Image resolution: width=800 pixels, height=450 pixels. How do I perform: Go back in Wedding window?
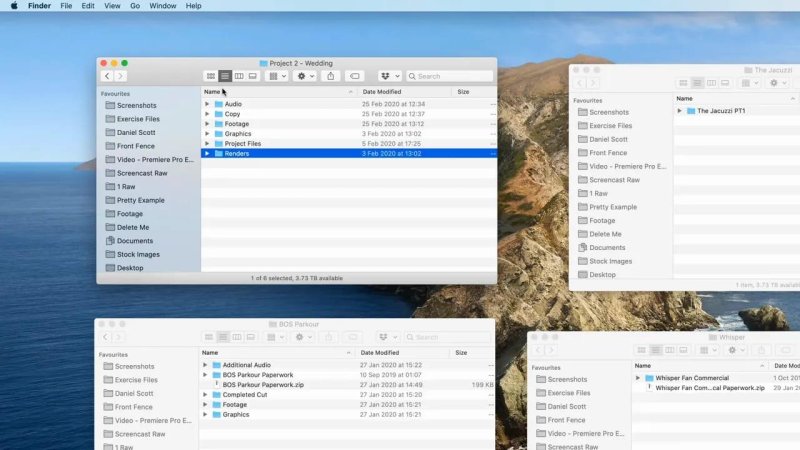pyautogui.click(x=107, y=76)
